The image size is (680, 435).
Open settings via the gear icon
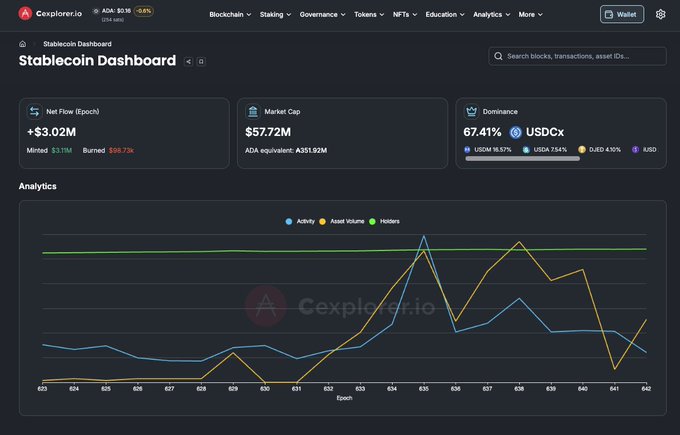click(660, 14)
